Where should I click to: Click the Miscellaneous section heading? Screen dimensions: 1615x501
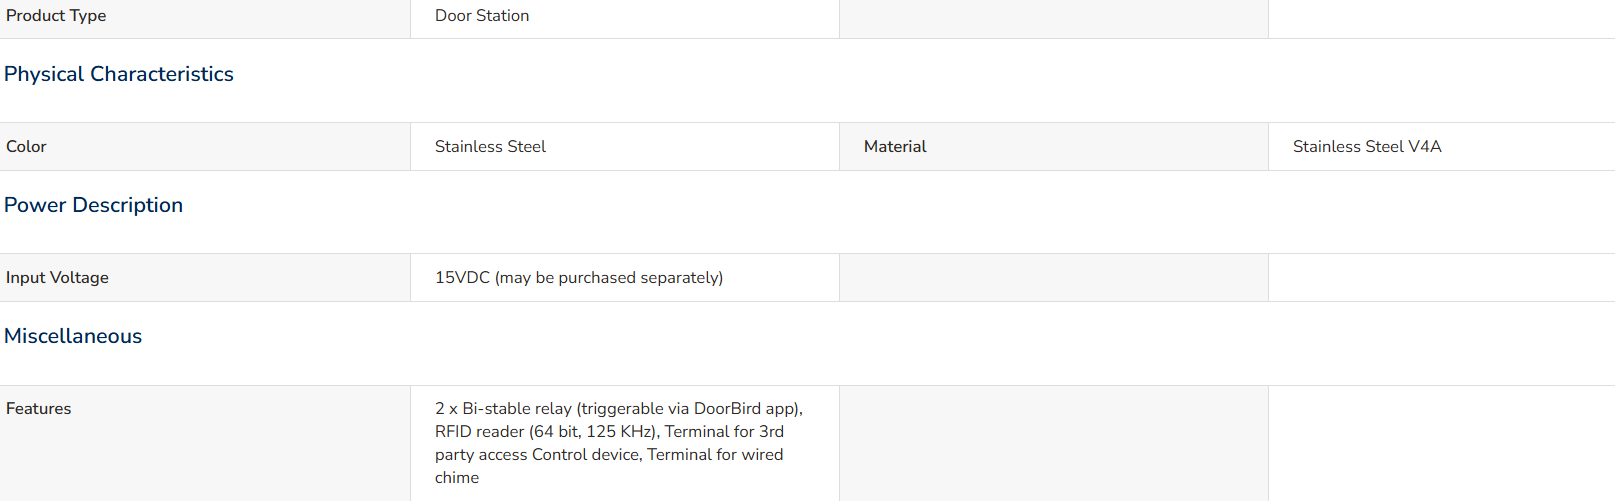click(73, 336)
